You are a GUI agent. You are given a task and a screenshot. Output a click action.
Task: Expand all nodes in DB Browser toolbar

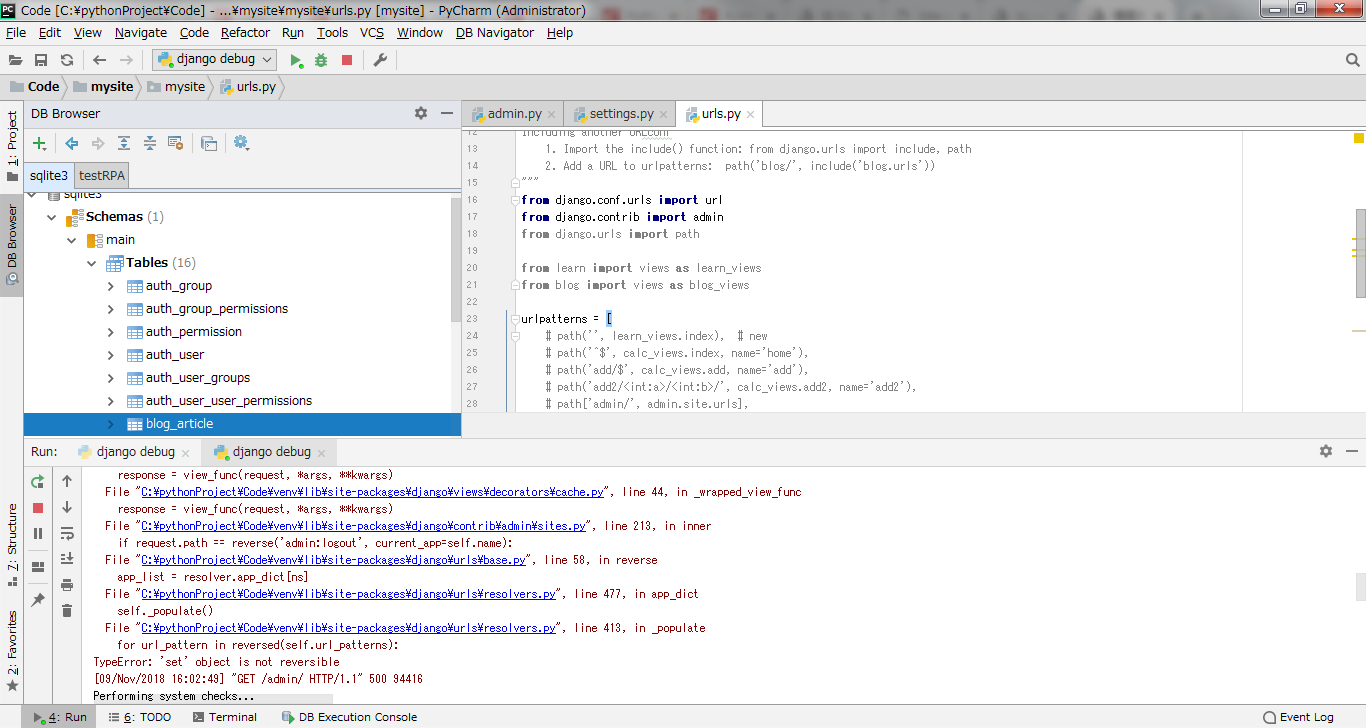(124, 143)
